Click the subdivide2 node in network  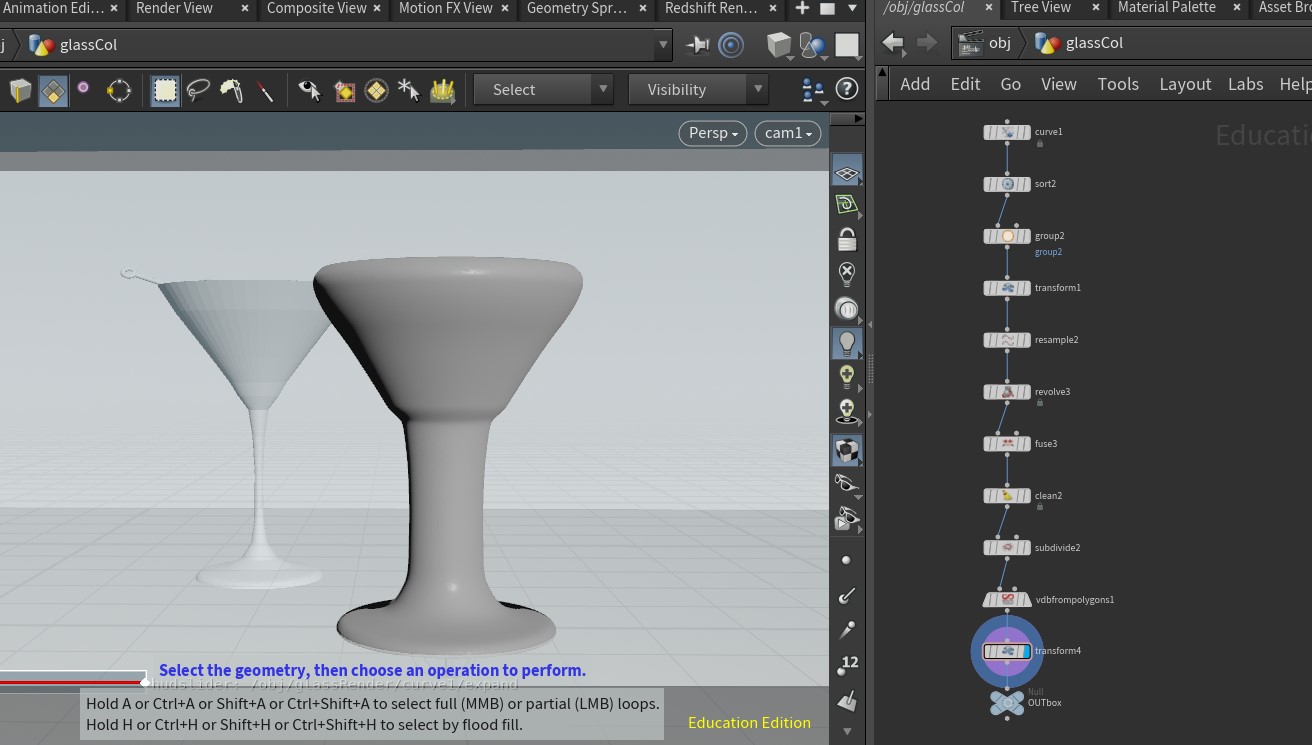1007,548
